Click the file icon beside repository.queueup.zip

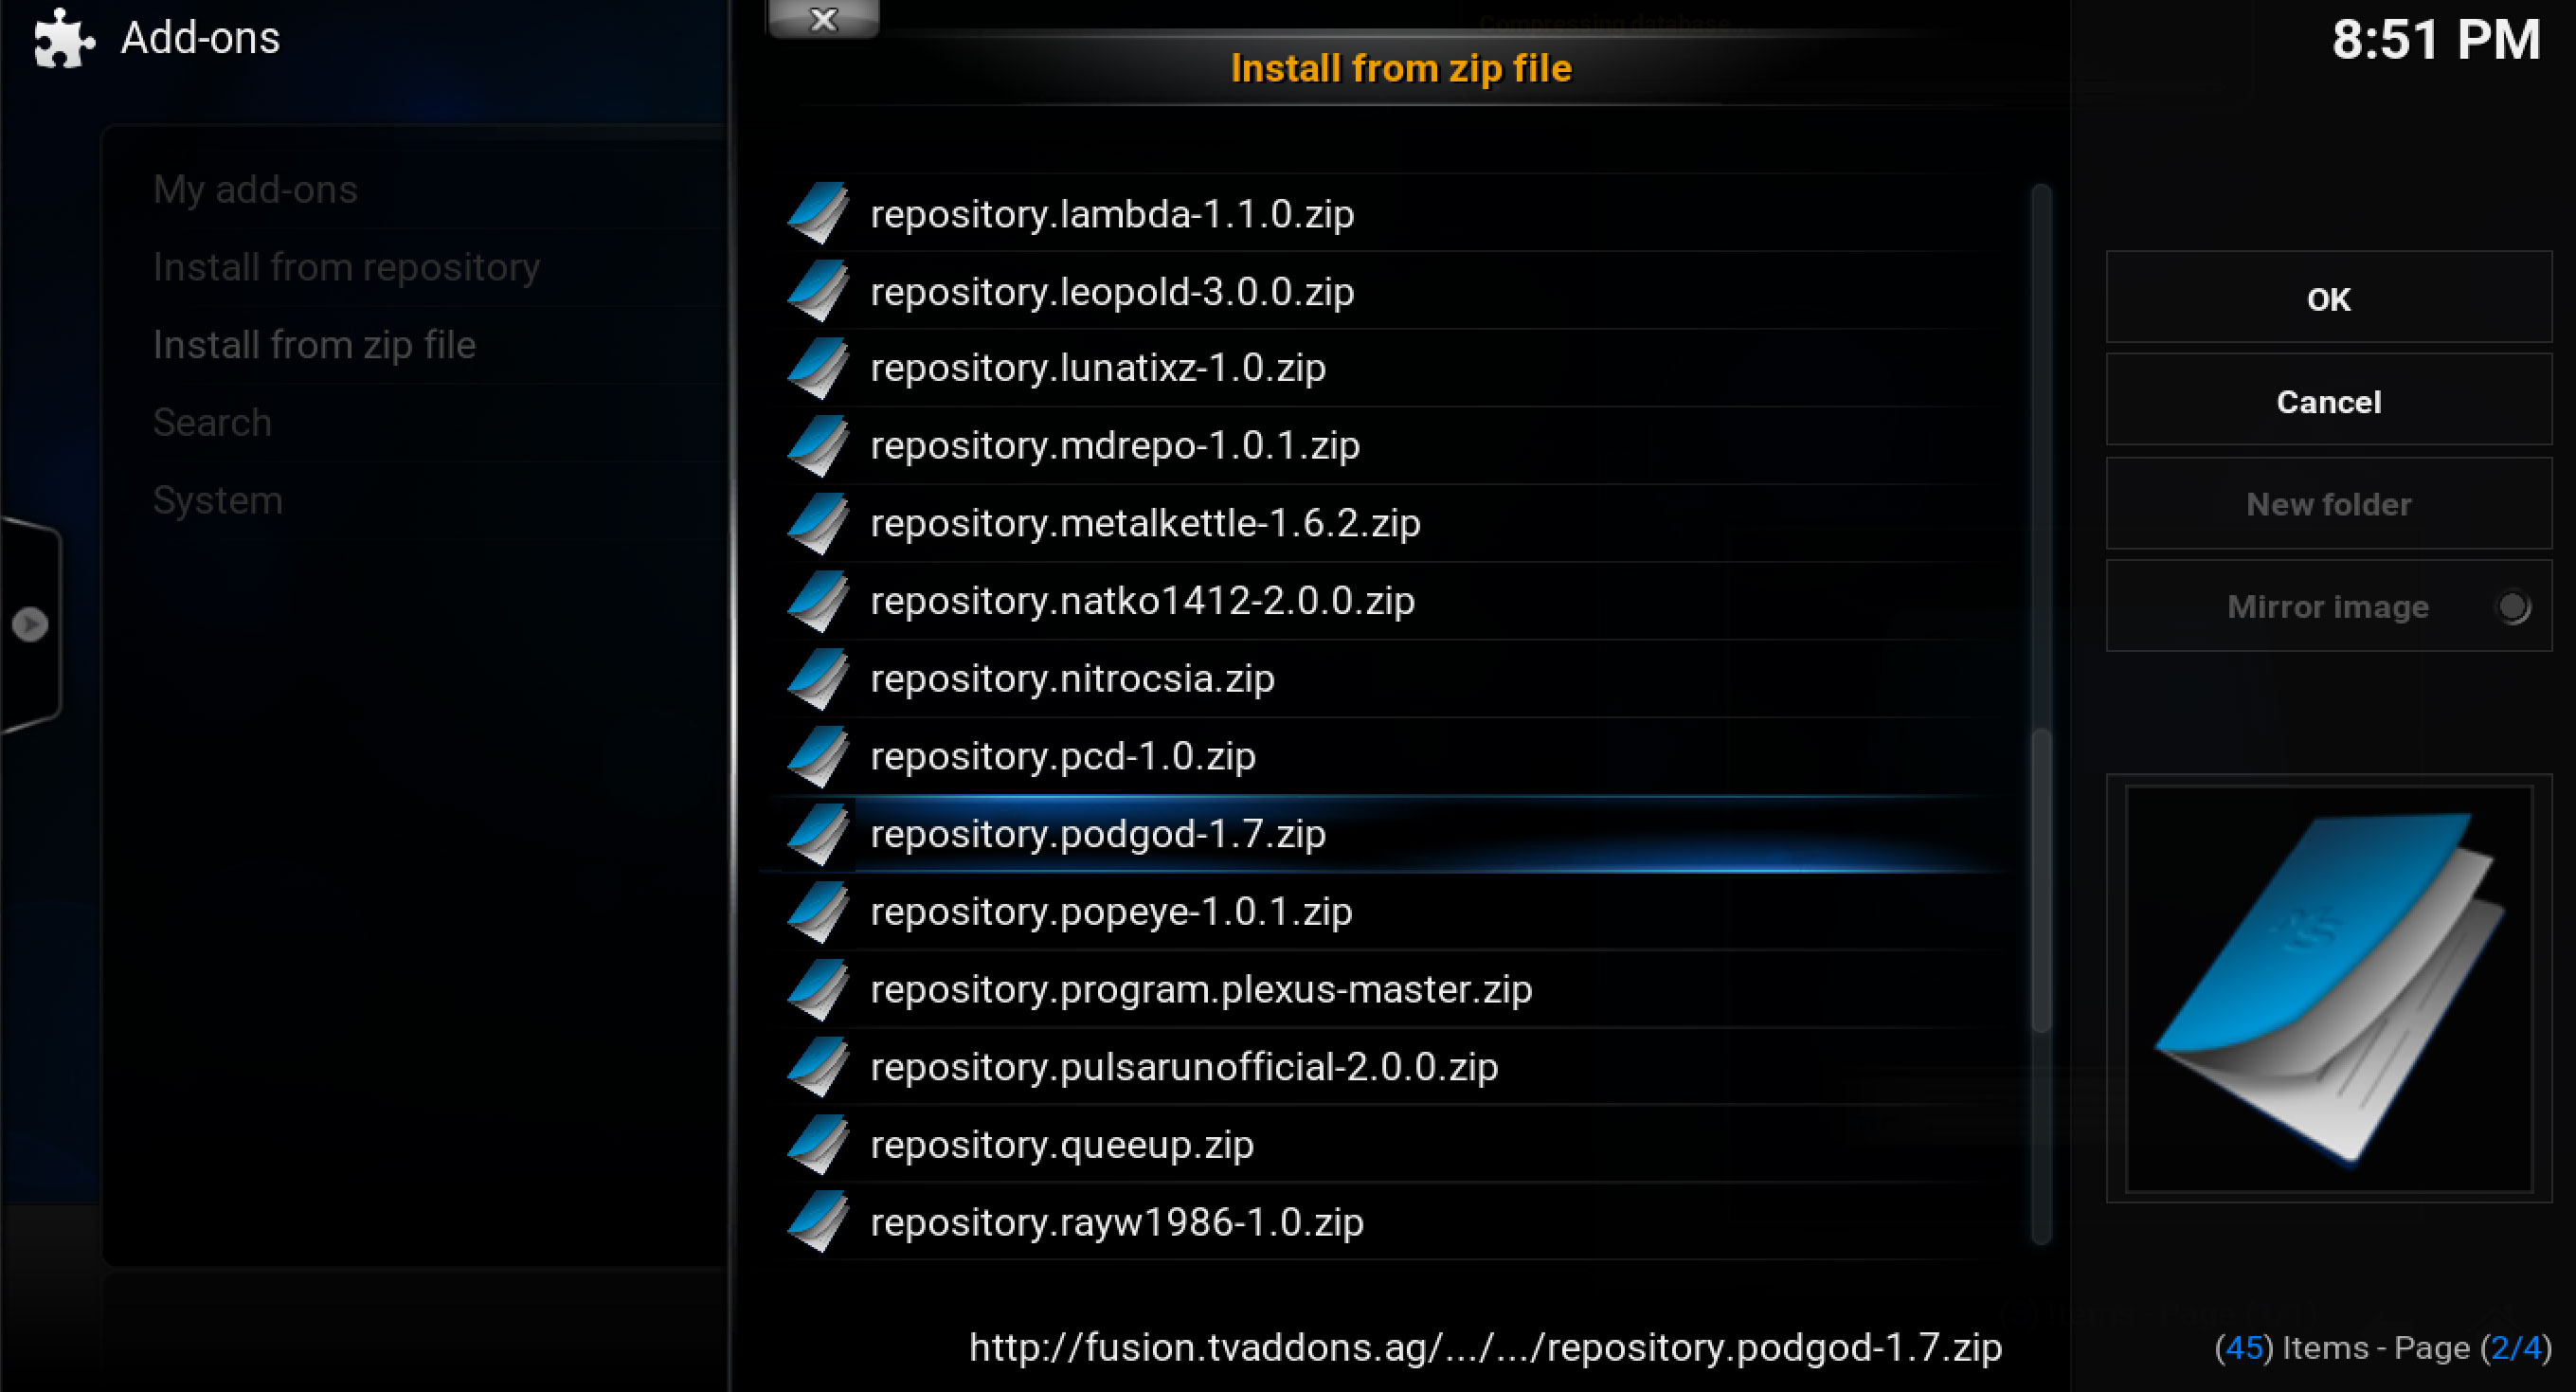pos(818,1144)
